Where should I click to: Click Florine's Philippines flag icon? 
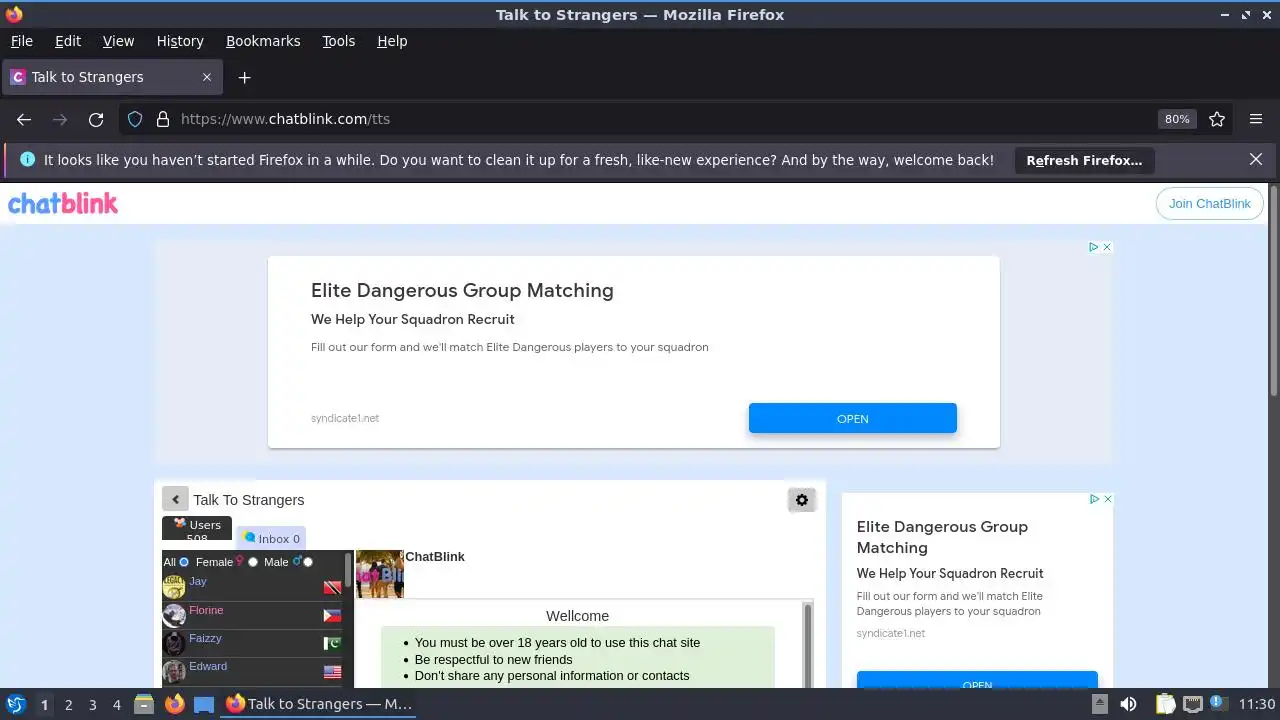pos(332,616)
